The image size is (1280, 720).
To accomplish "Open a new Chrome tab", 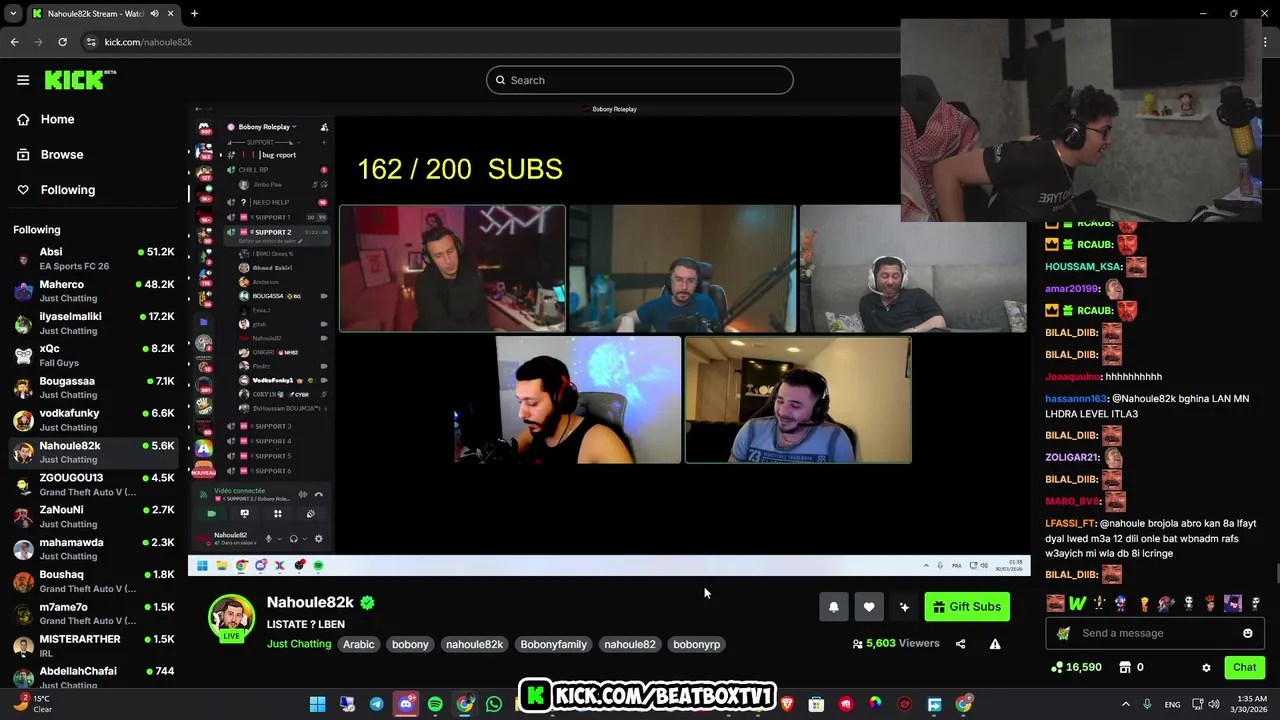I will point(194,13).
